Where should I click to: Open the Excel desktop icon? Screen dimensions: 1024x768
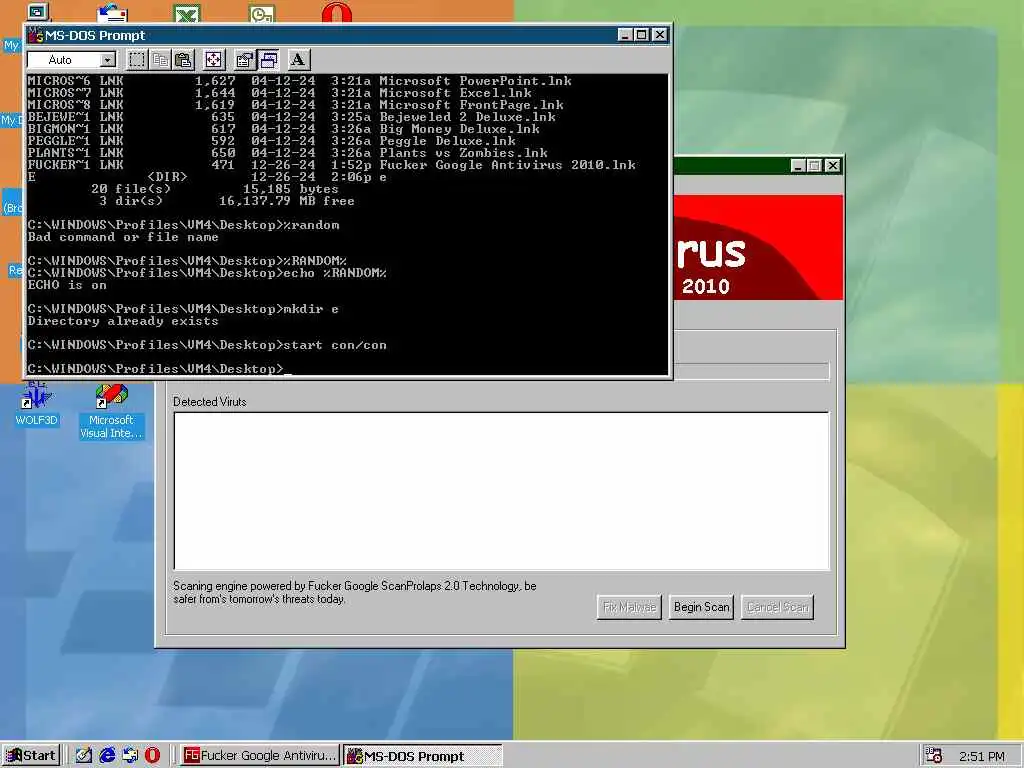point(187,12)
